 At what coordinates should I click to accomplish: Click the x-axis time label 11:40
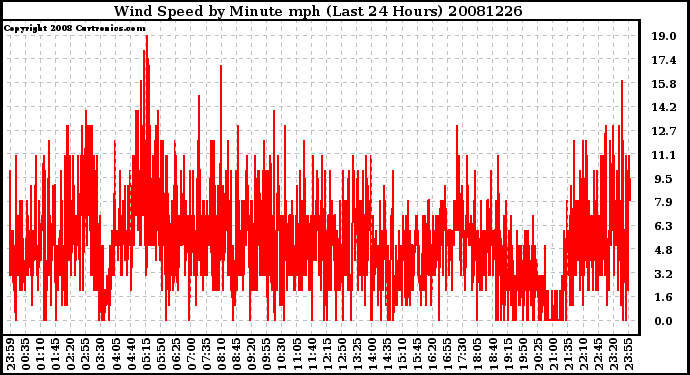(312, 355)
